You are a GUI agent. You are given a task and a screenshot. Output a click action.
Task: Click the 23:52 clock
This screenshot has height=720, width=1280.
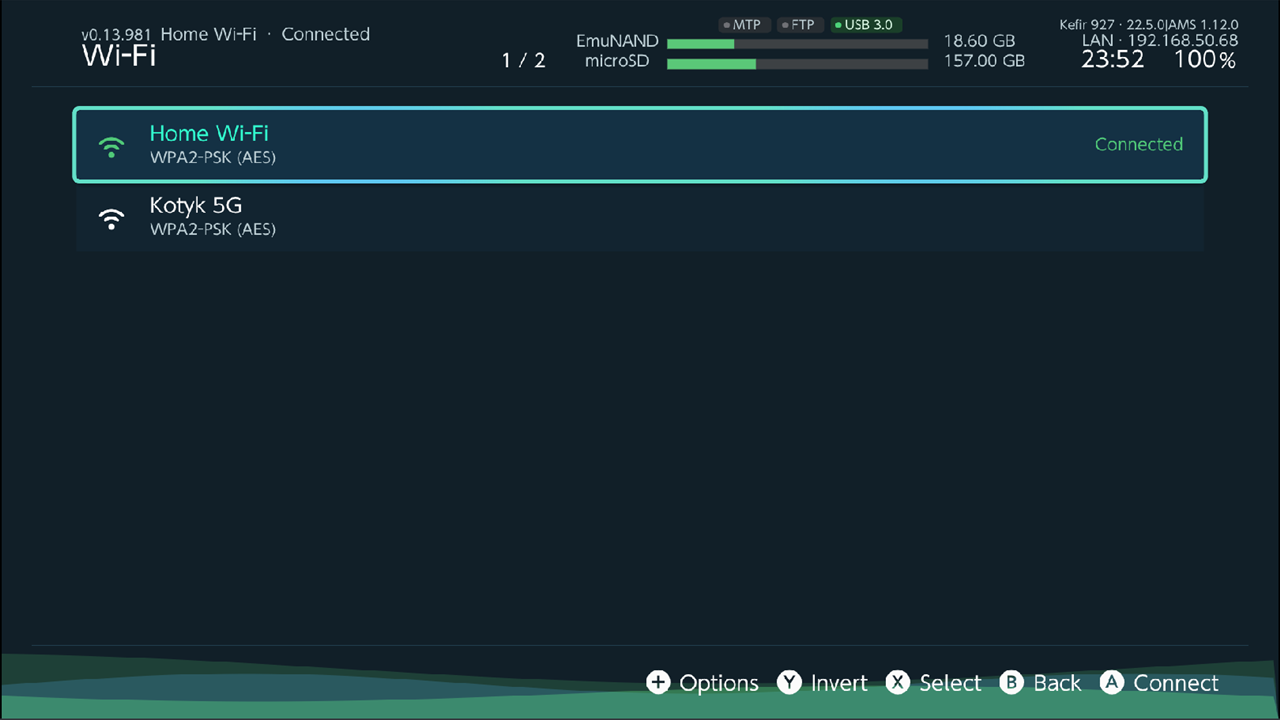click(x=1113, y=60)
